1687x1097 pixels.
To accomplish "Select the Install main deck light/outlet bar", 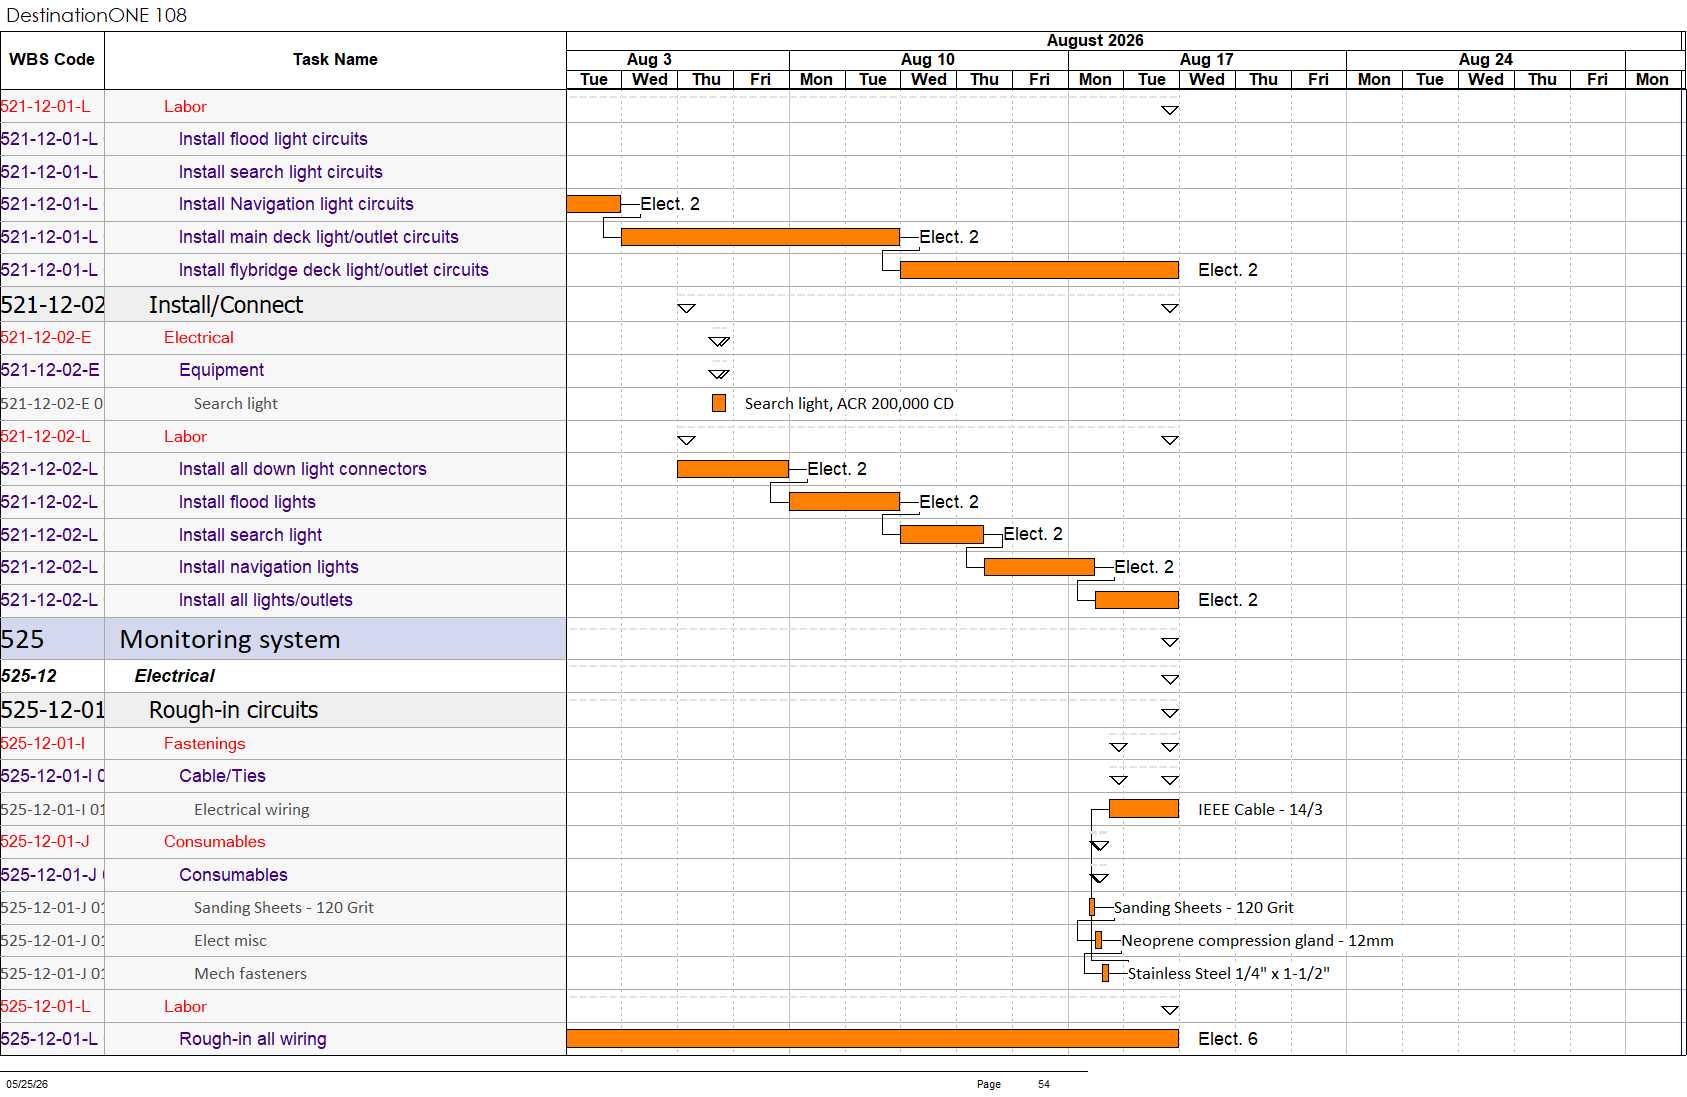I will [760, 237].
